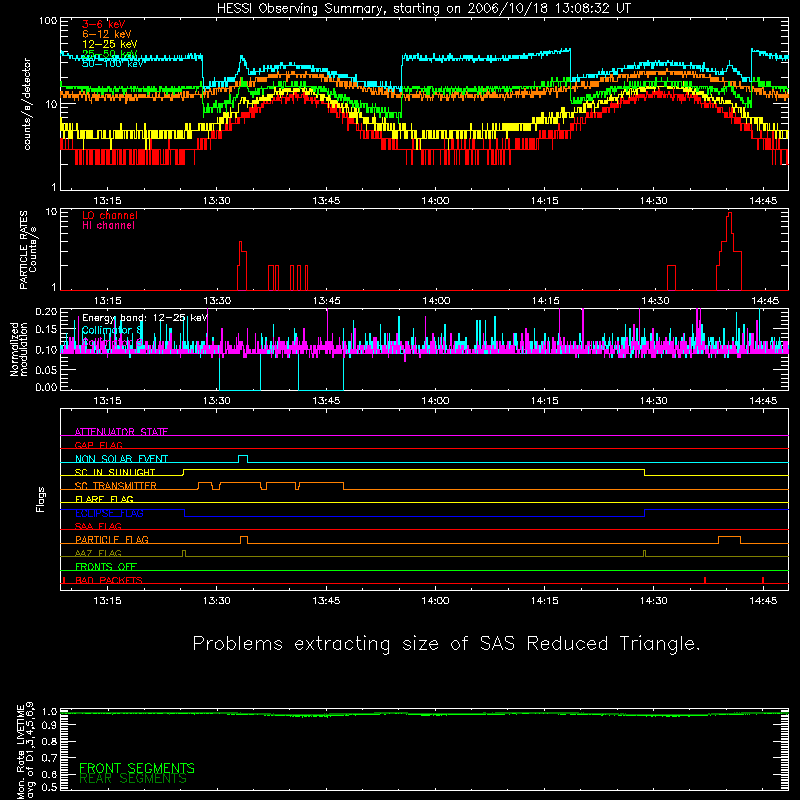The image size is (800, 800).
Task: Click the "14:15" tick under the modulation plot
Action: (x=545, y=401)
